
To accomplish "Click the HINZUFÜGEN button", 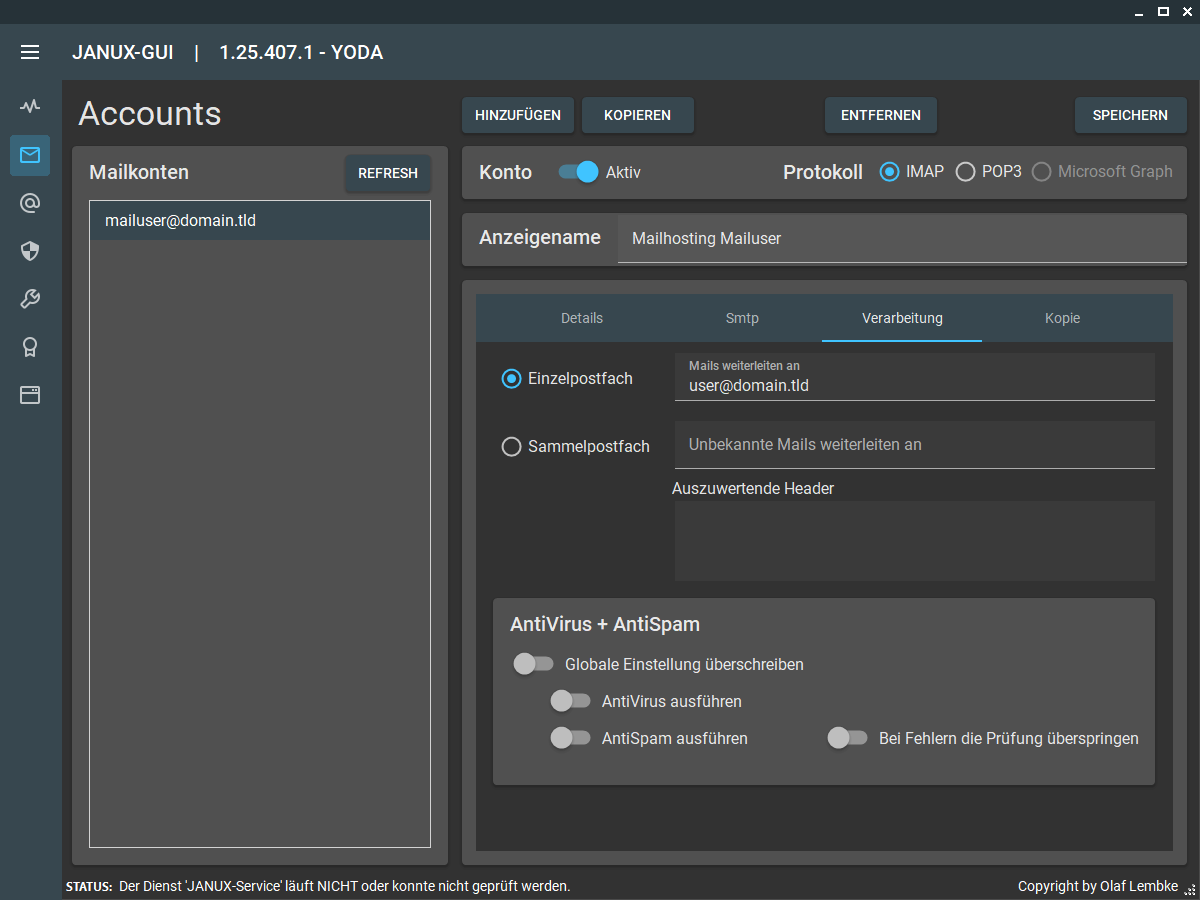I will (x=518, y=115).
